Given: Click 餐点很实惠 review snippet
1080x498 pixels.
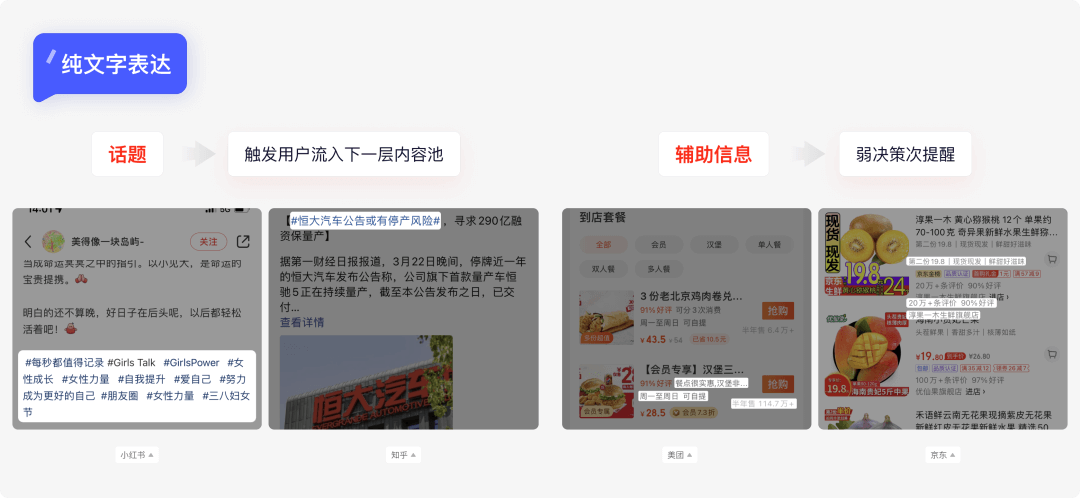Looking at the screenshot, I should click(x=711, y=383).
